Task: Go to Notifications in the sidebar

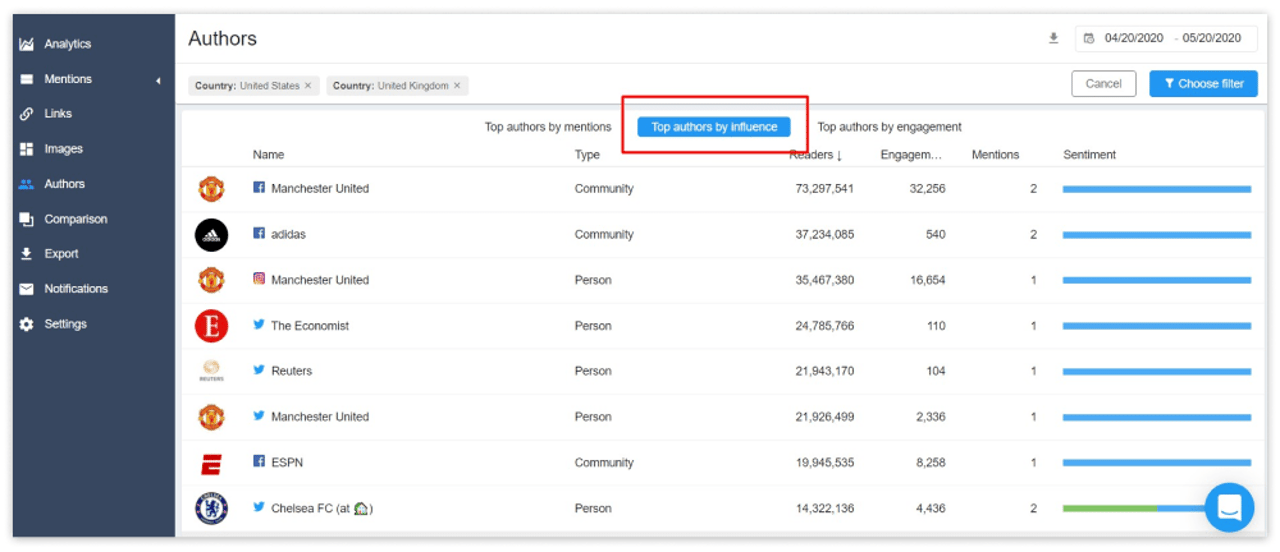Action: 76,289
